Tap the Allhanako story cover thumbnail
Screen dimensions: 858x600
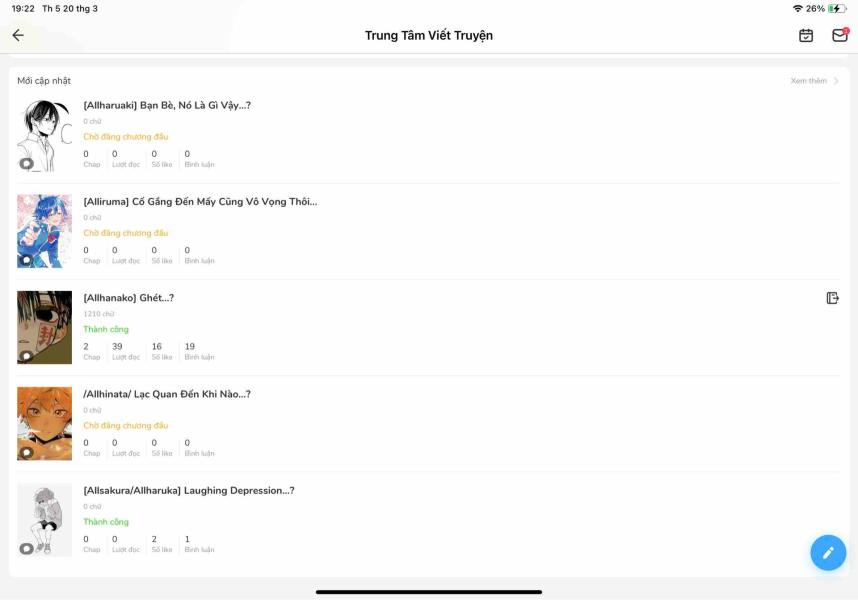(x=44, y=327)
